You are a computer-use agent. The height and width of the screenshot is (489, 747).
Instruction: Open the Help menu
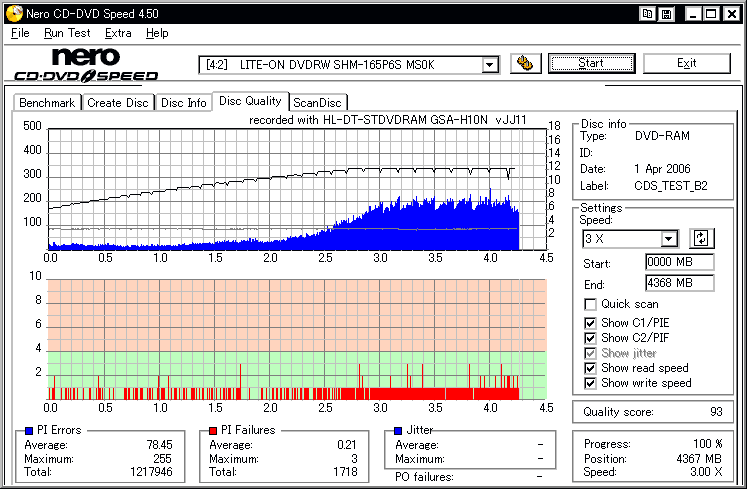tap(157, 33)
